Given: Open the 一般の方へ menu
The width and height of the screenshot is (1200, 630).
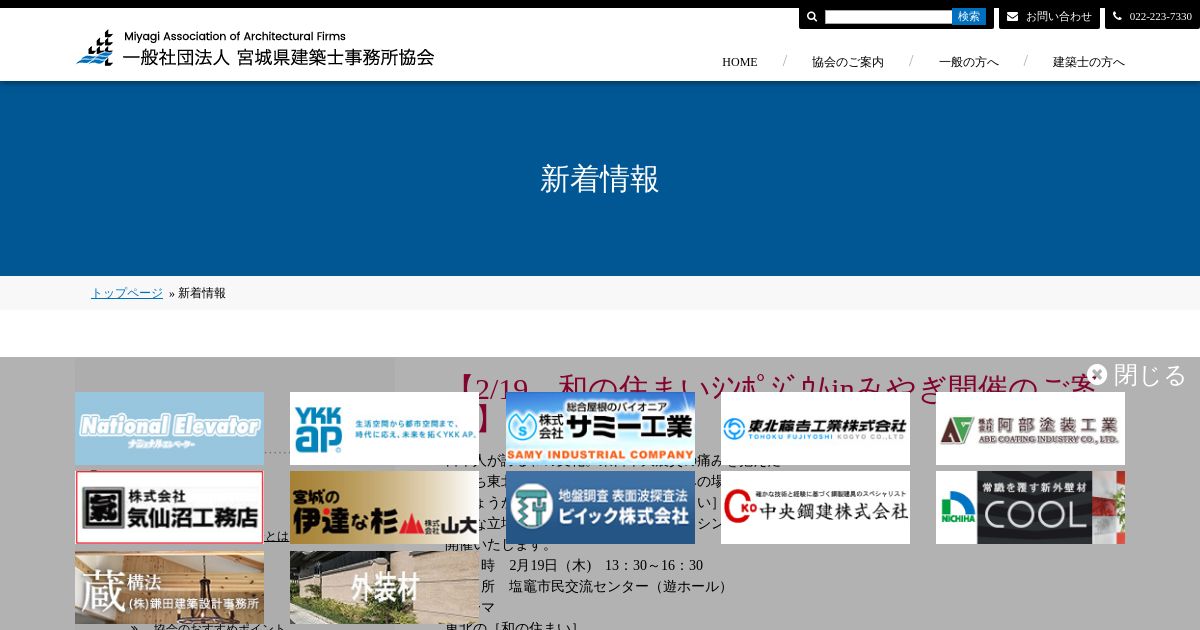Looking at the screenshot, I should click(x=968, y=62).
